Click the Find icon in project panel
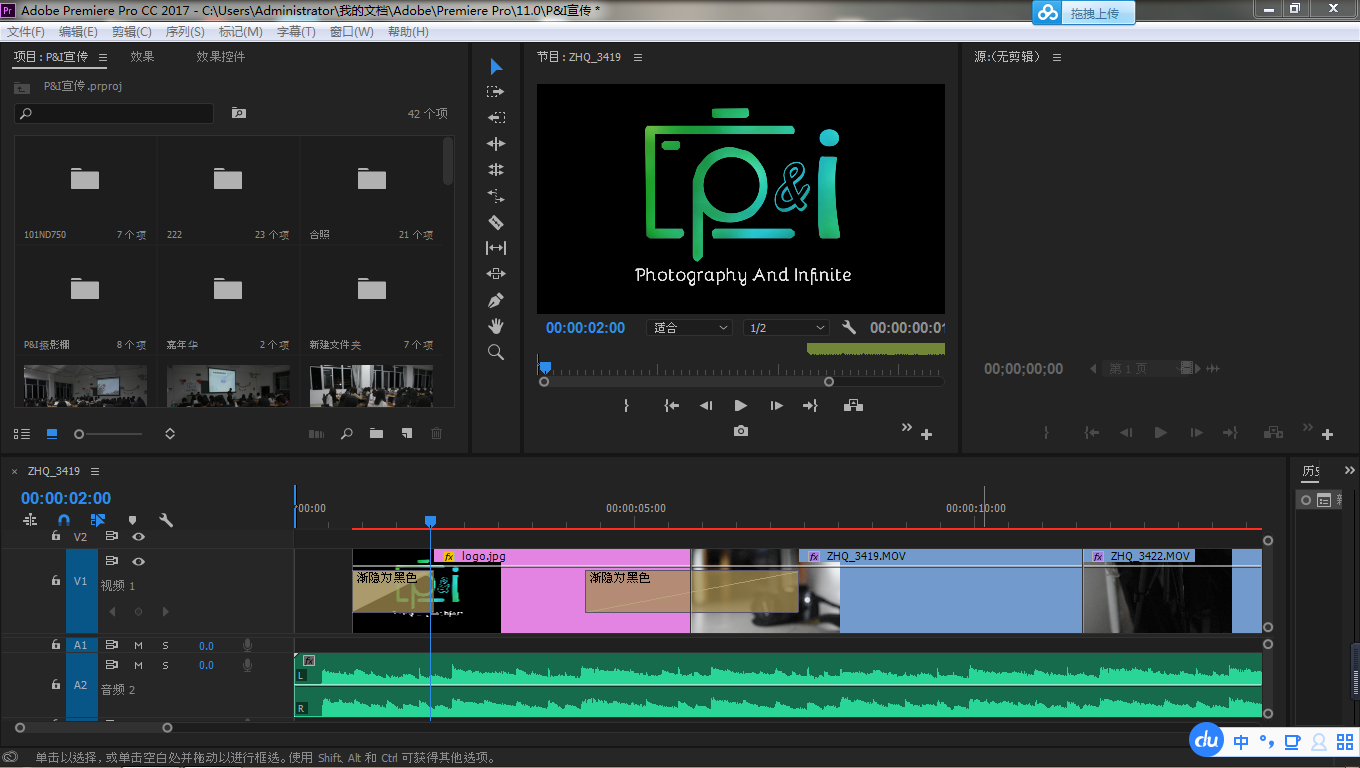The width and height of the screenshot is (1360, 768). [346, 434]
